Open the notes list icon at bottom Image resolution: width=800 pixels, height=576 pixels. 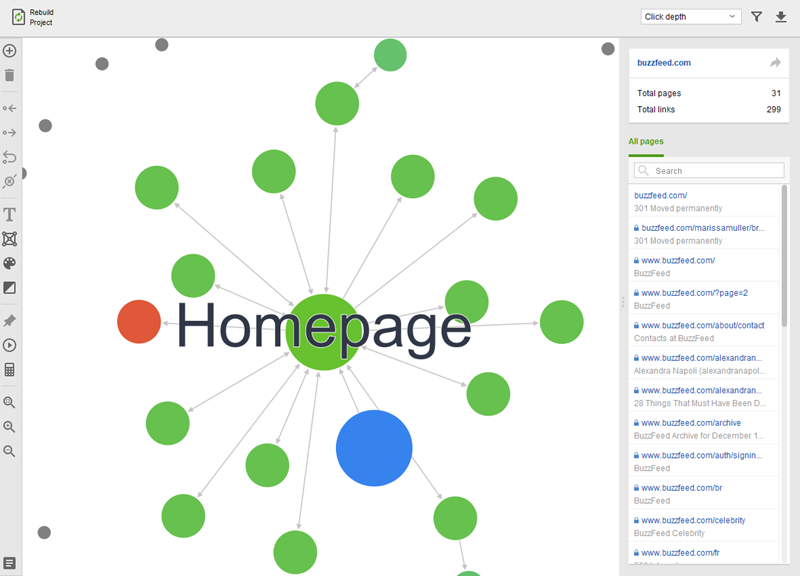[x=10, y=563]
